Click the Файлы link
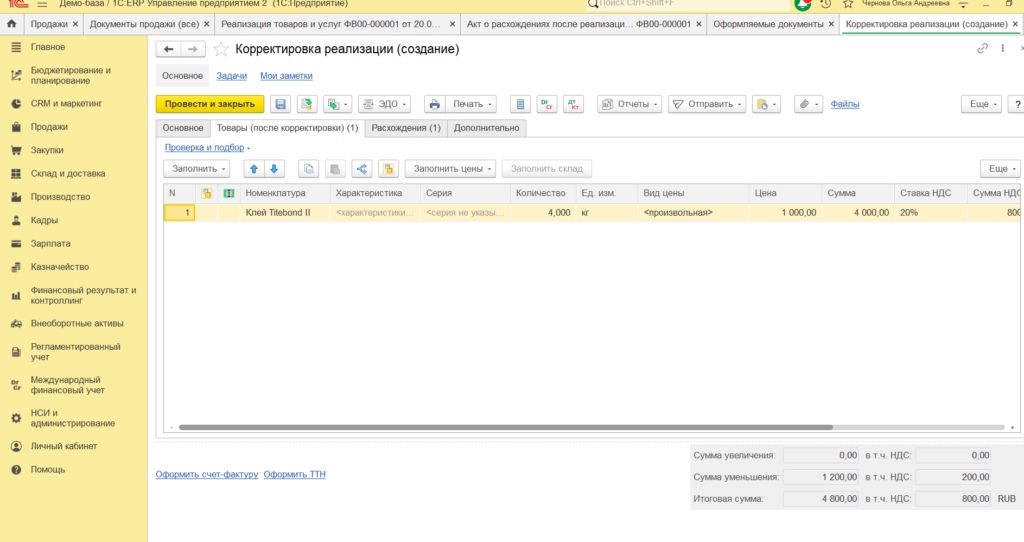The image size is (1024, 542). pos(844,104)
